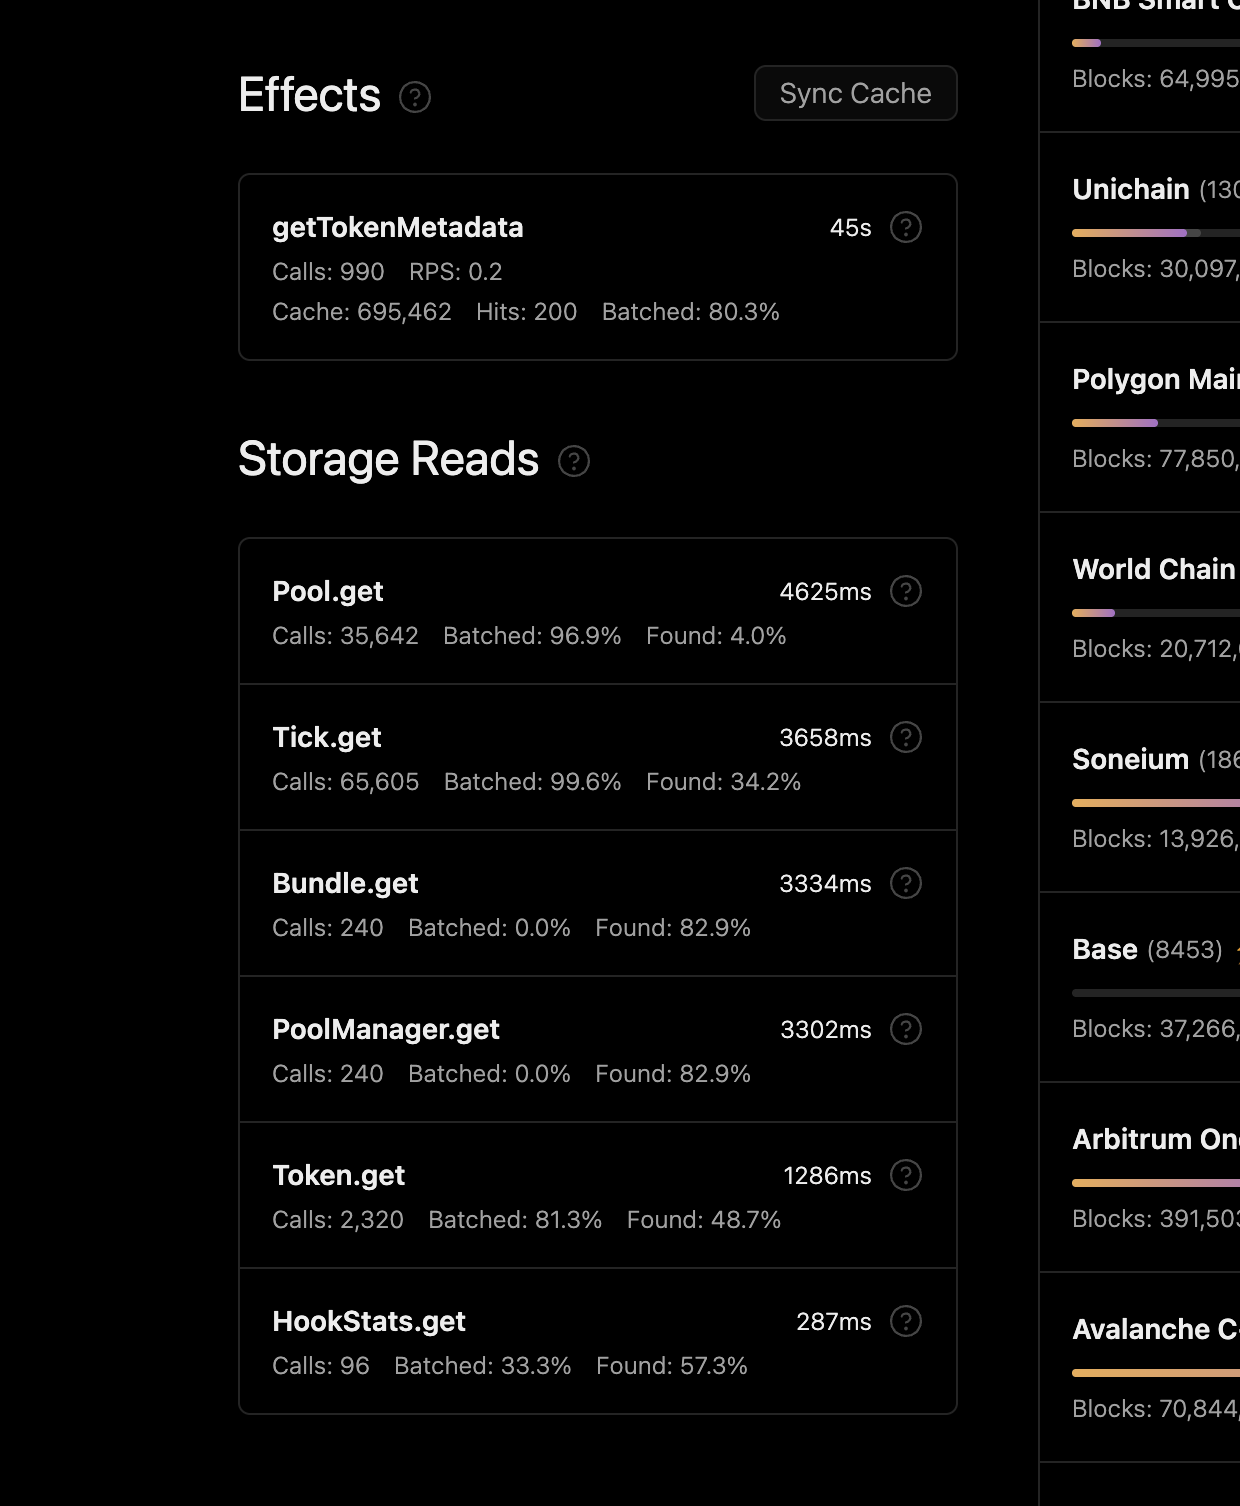1240x1506 pixels.
Task: Click the World Chain progress bar
Action: coord(1155,613)
